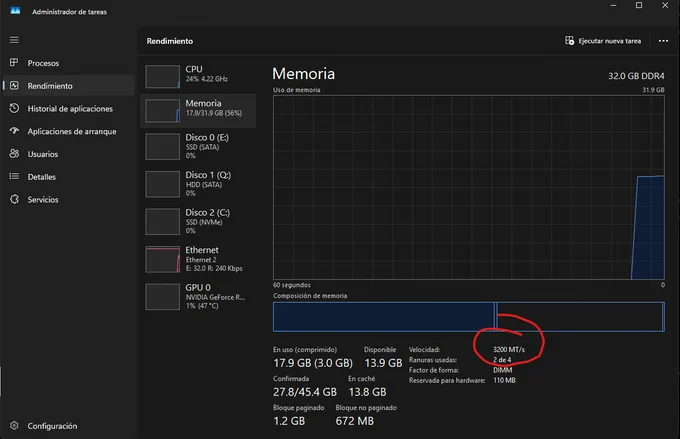Click the 'Ethernet 2' adapter label

[201, 260]
